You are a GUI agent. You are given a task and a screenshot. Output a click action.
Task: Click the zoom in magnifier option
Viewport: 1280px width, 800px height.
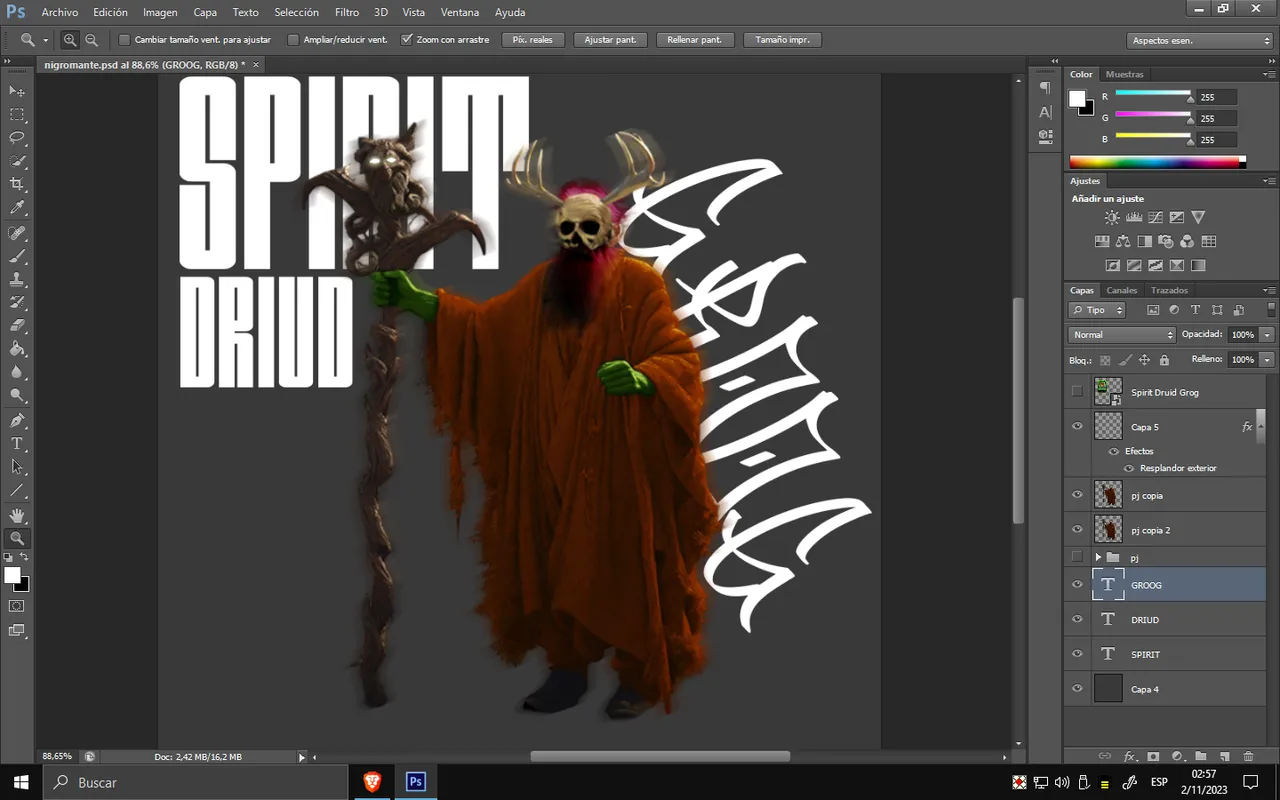point(70,40)
